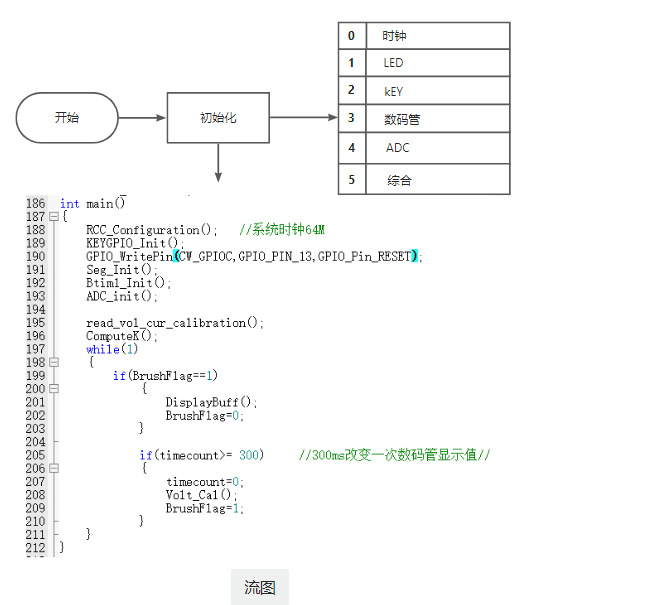Click the 数码管 table row
This screenshot has height=605, width=662.
424,119
